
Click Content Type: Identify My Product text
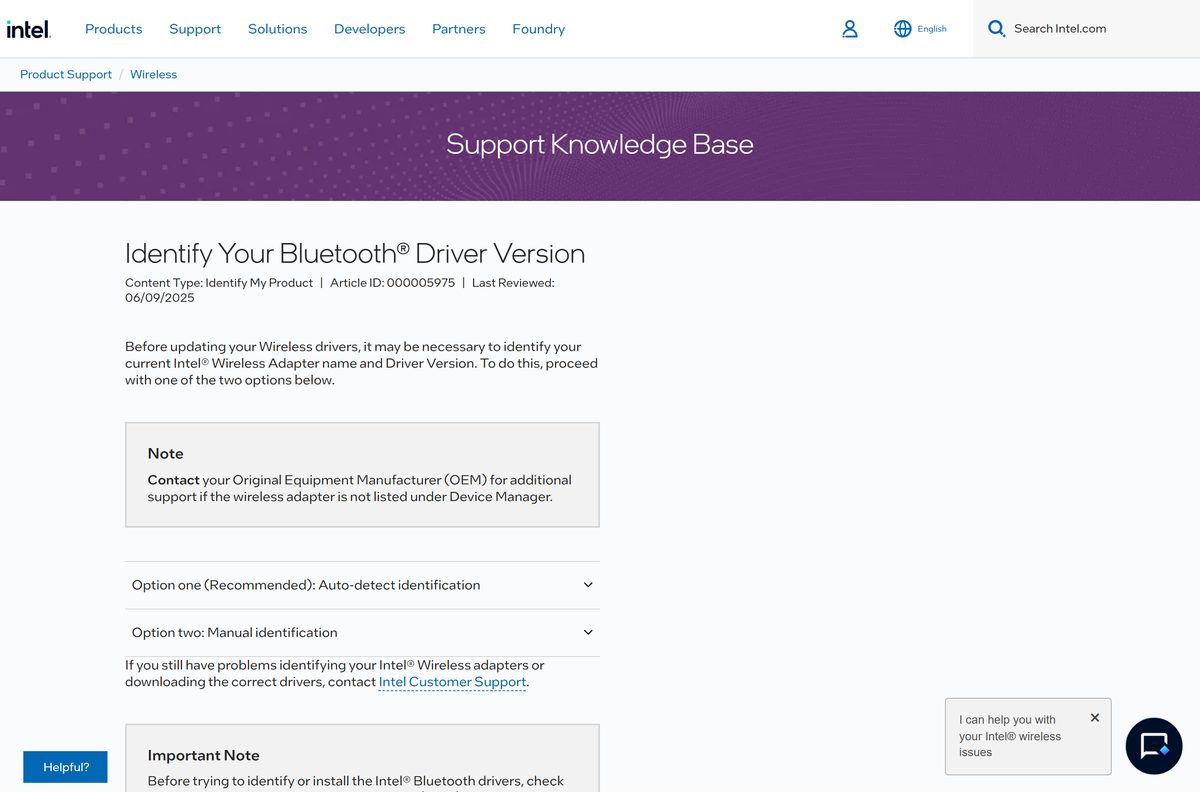pyautogui.click(x=219, y=283)
